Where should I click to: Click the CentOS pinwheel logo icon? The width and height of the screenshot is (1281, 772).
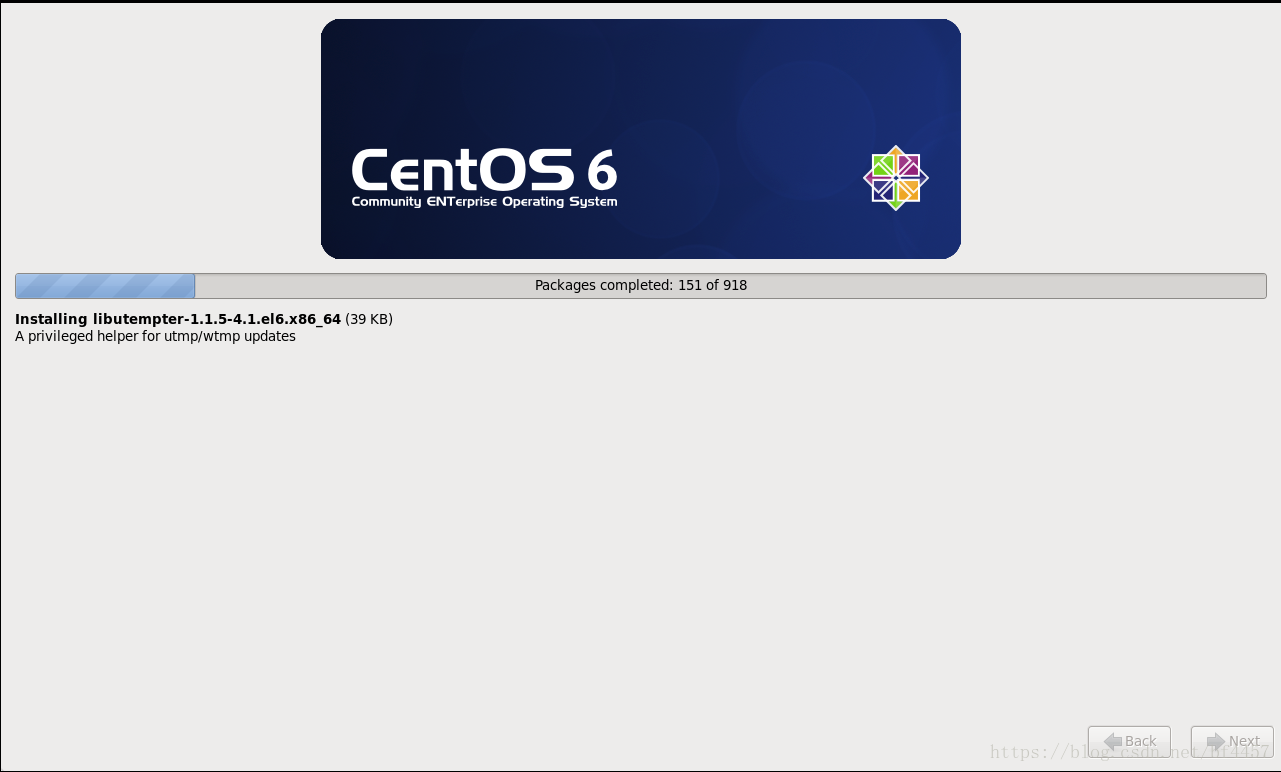(x=896, y=178)
